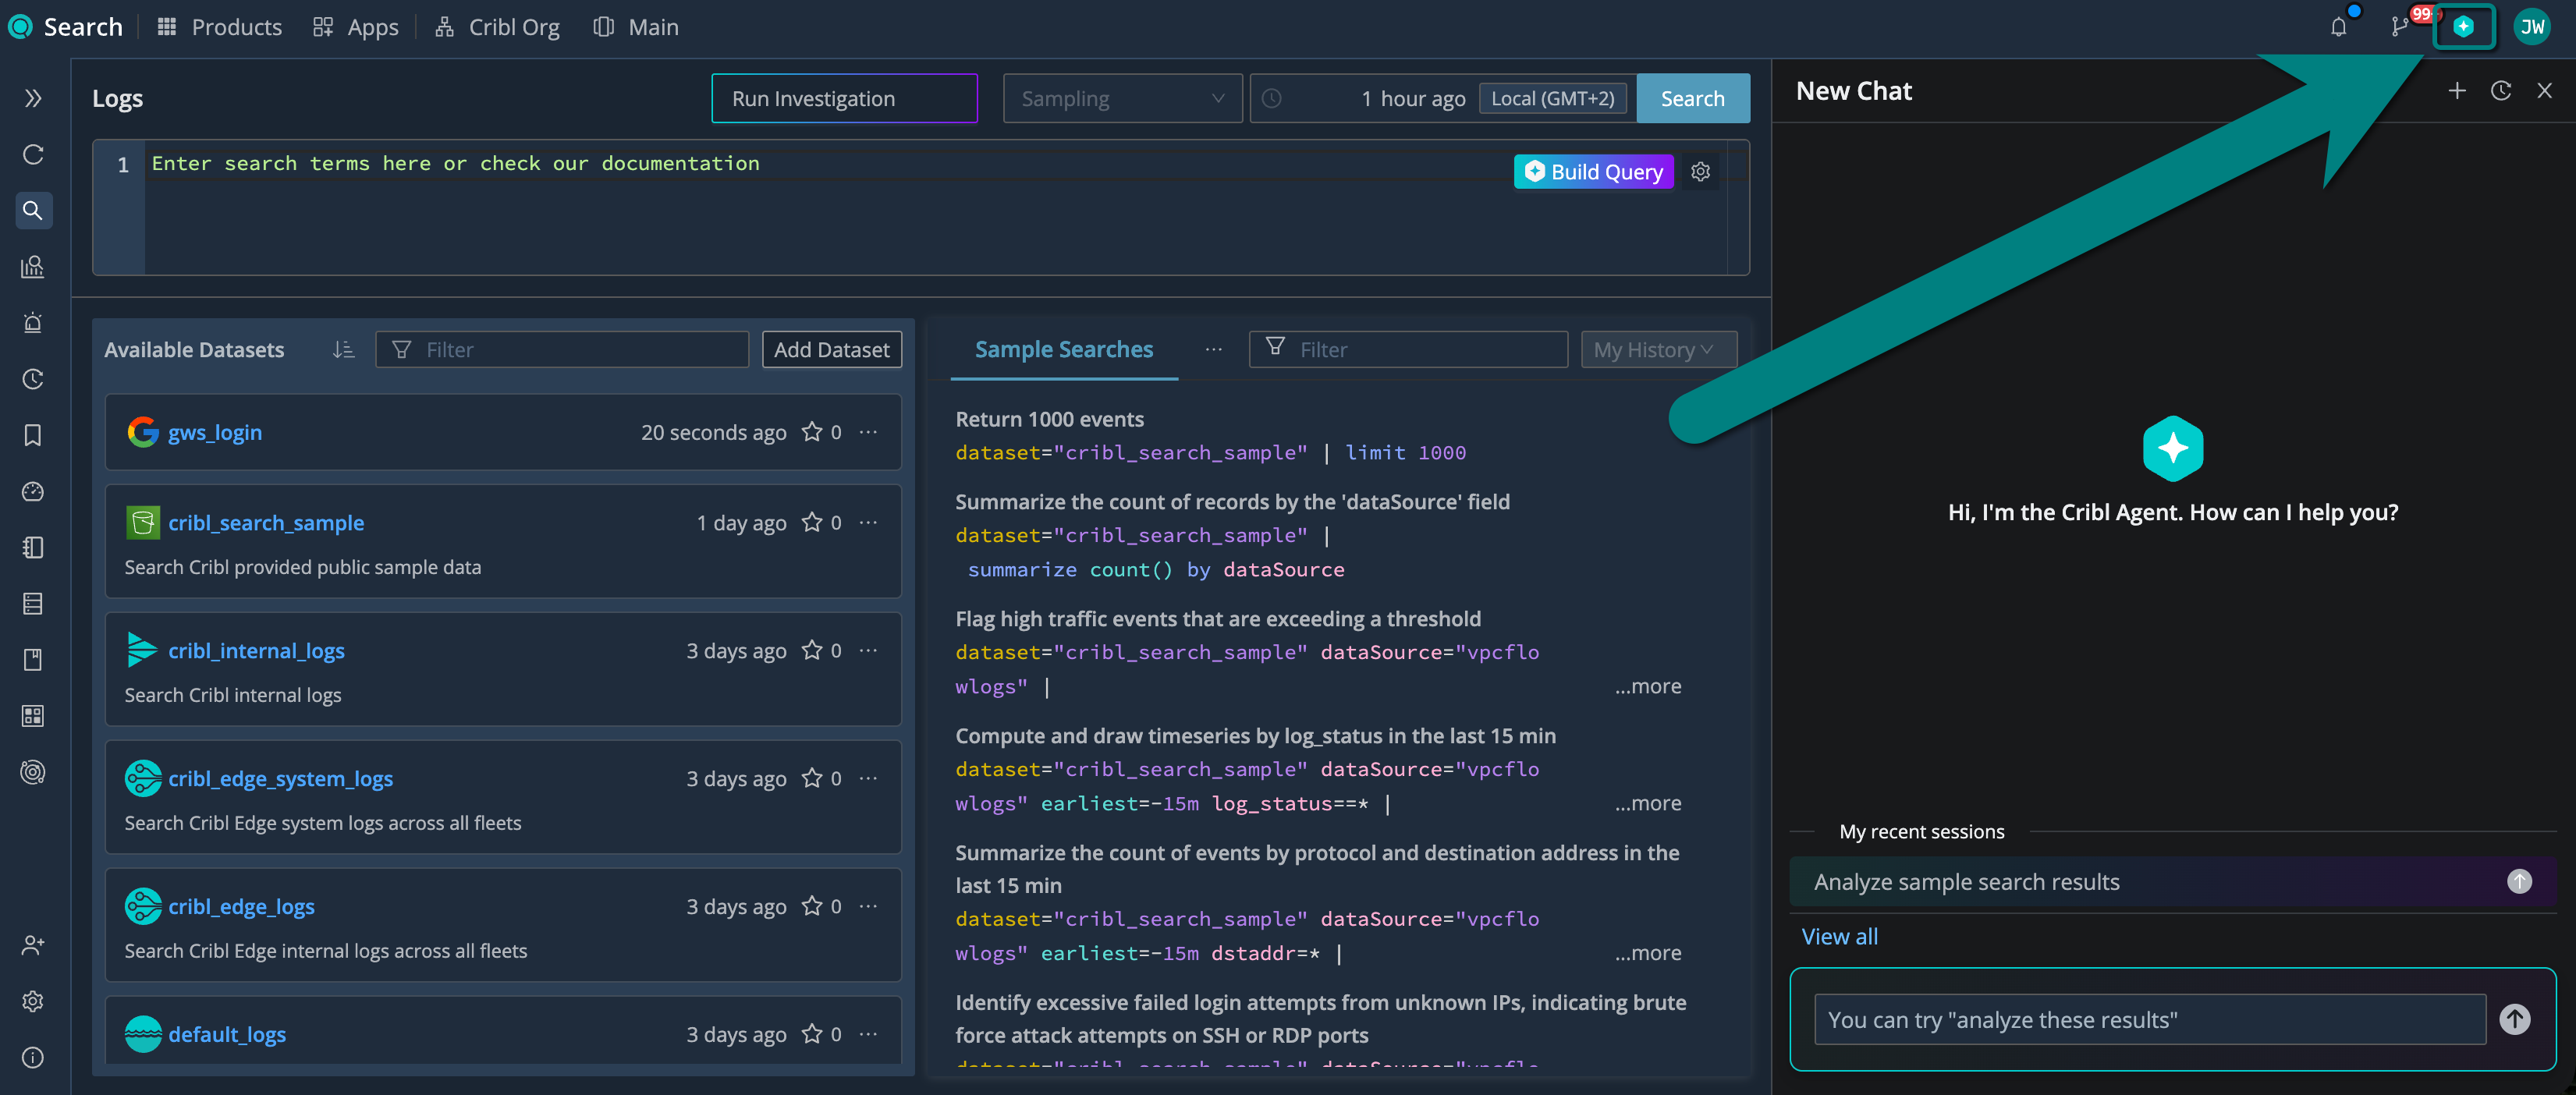Open more options for cribl_internal_logs dataset
The height and width of the screenshot is (1095, 2576).
pos(868,651)
